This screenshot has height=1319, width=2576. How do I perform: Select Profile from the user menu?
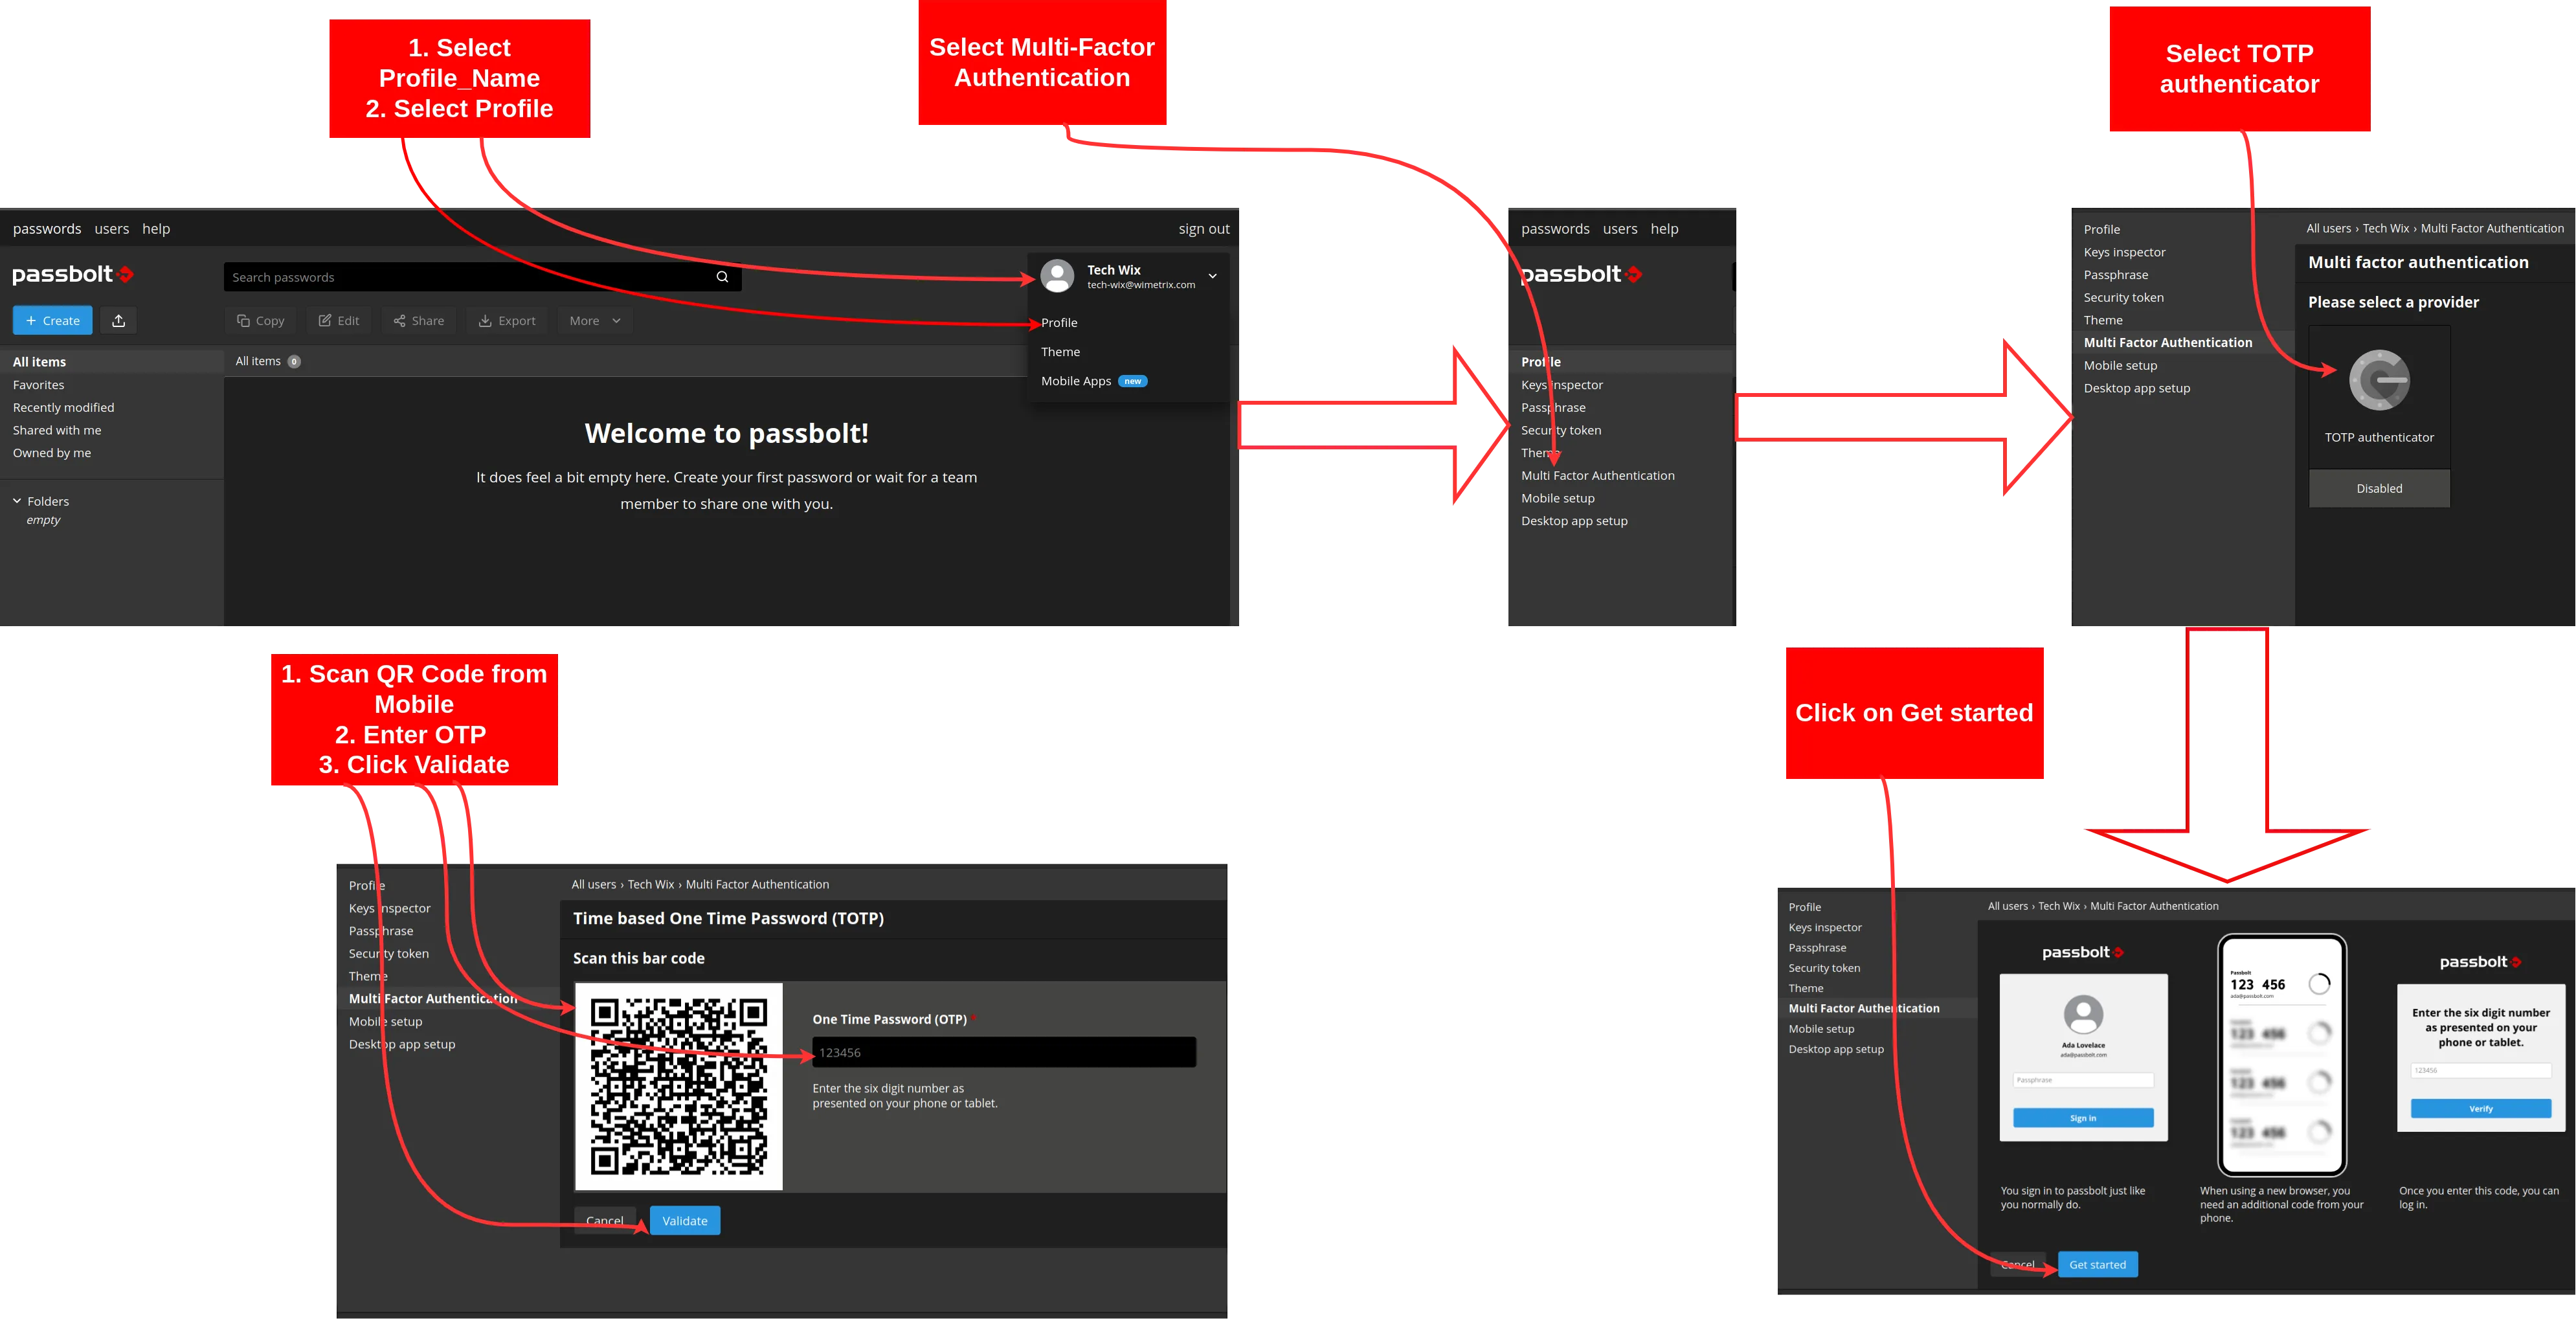click(x=1059, y=322)
